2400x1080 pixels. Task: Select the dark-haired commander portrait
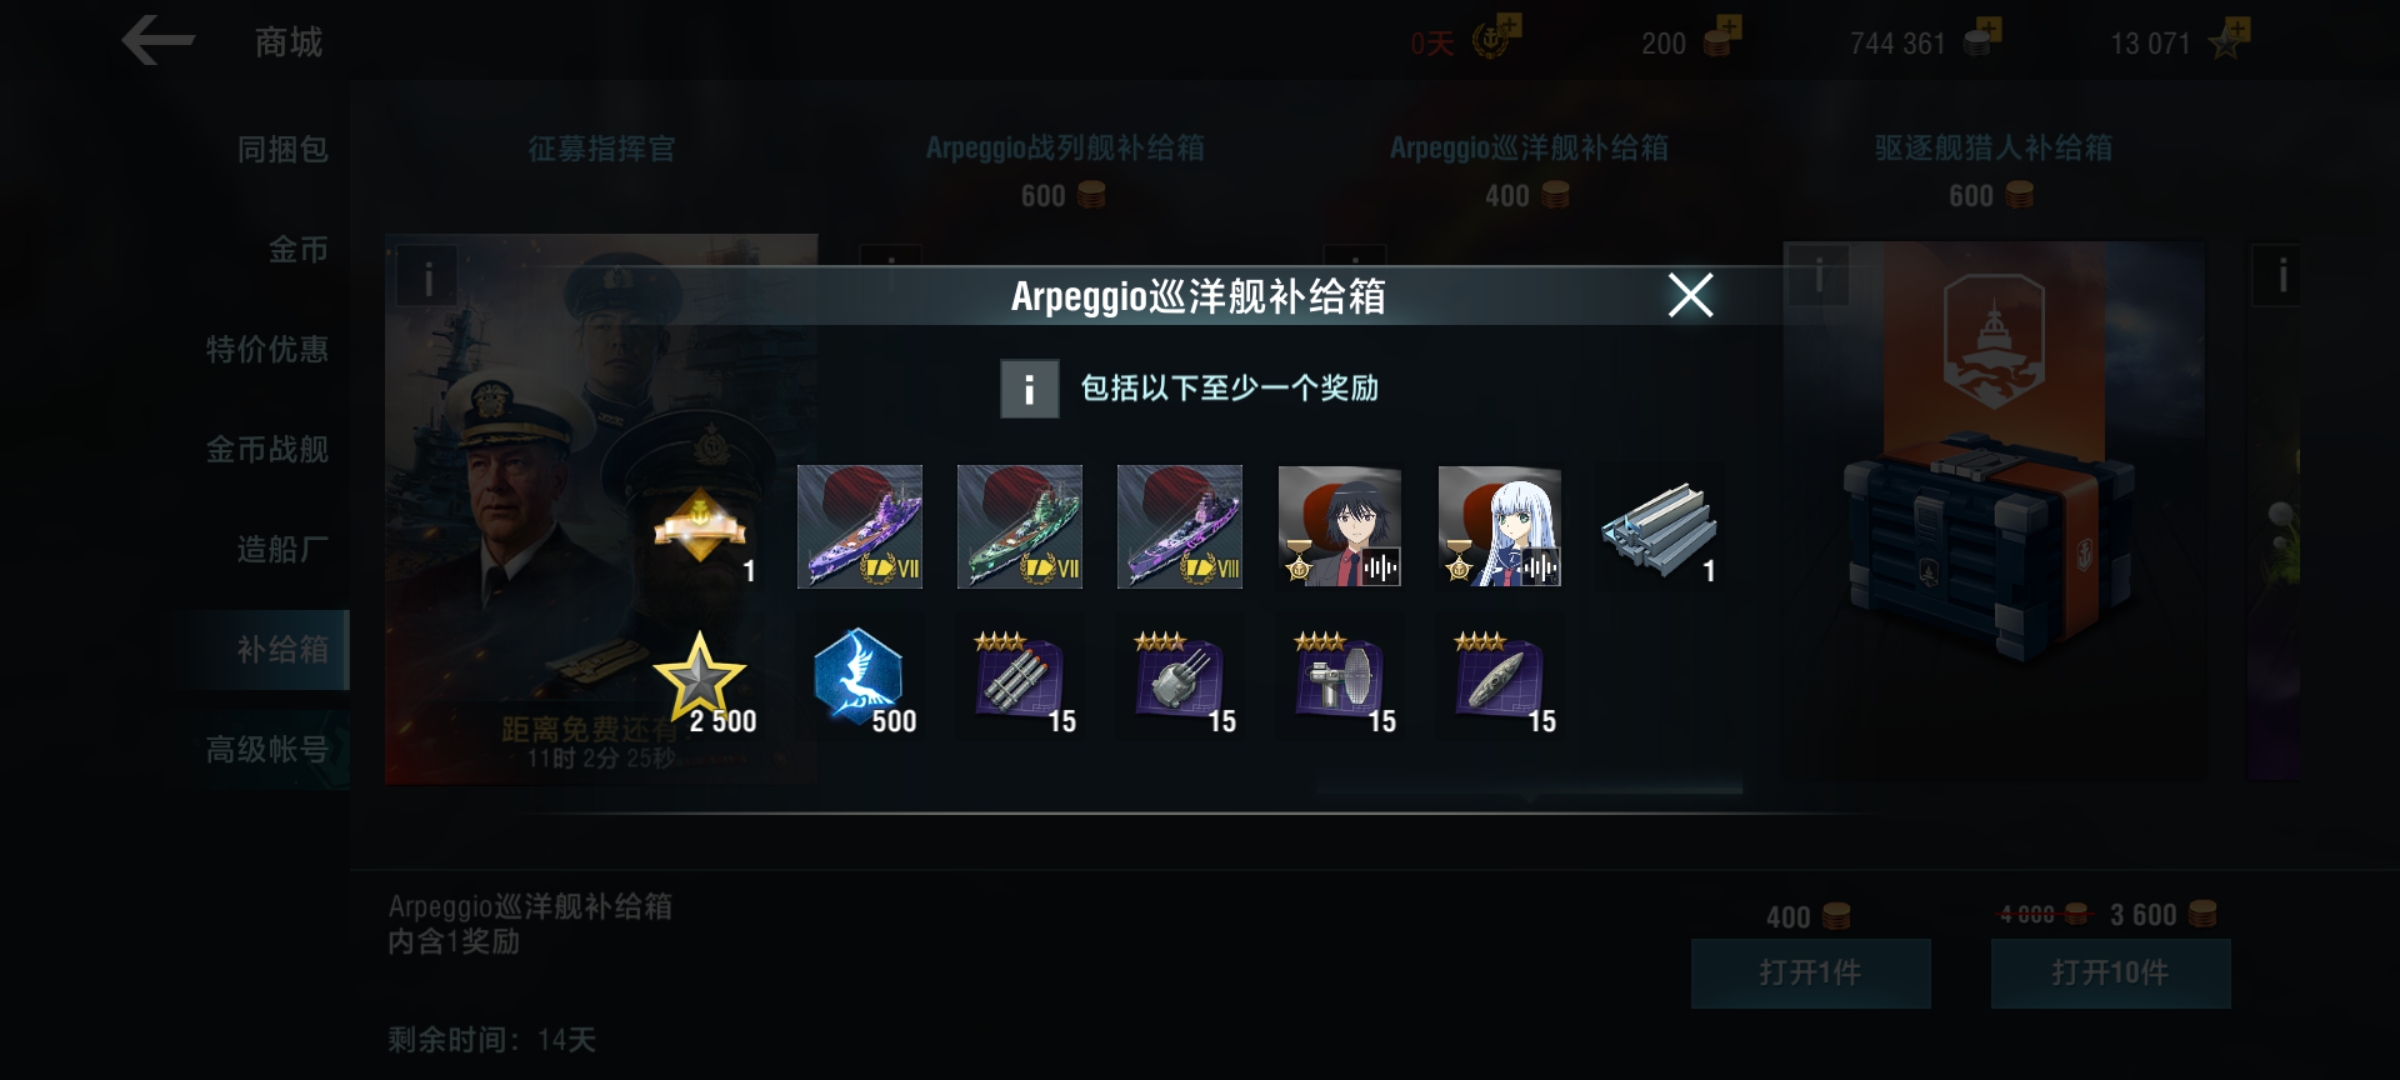(x=1340, y=527)
